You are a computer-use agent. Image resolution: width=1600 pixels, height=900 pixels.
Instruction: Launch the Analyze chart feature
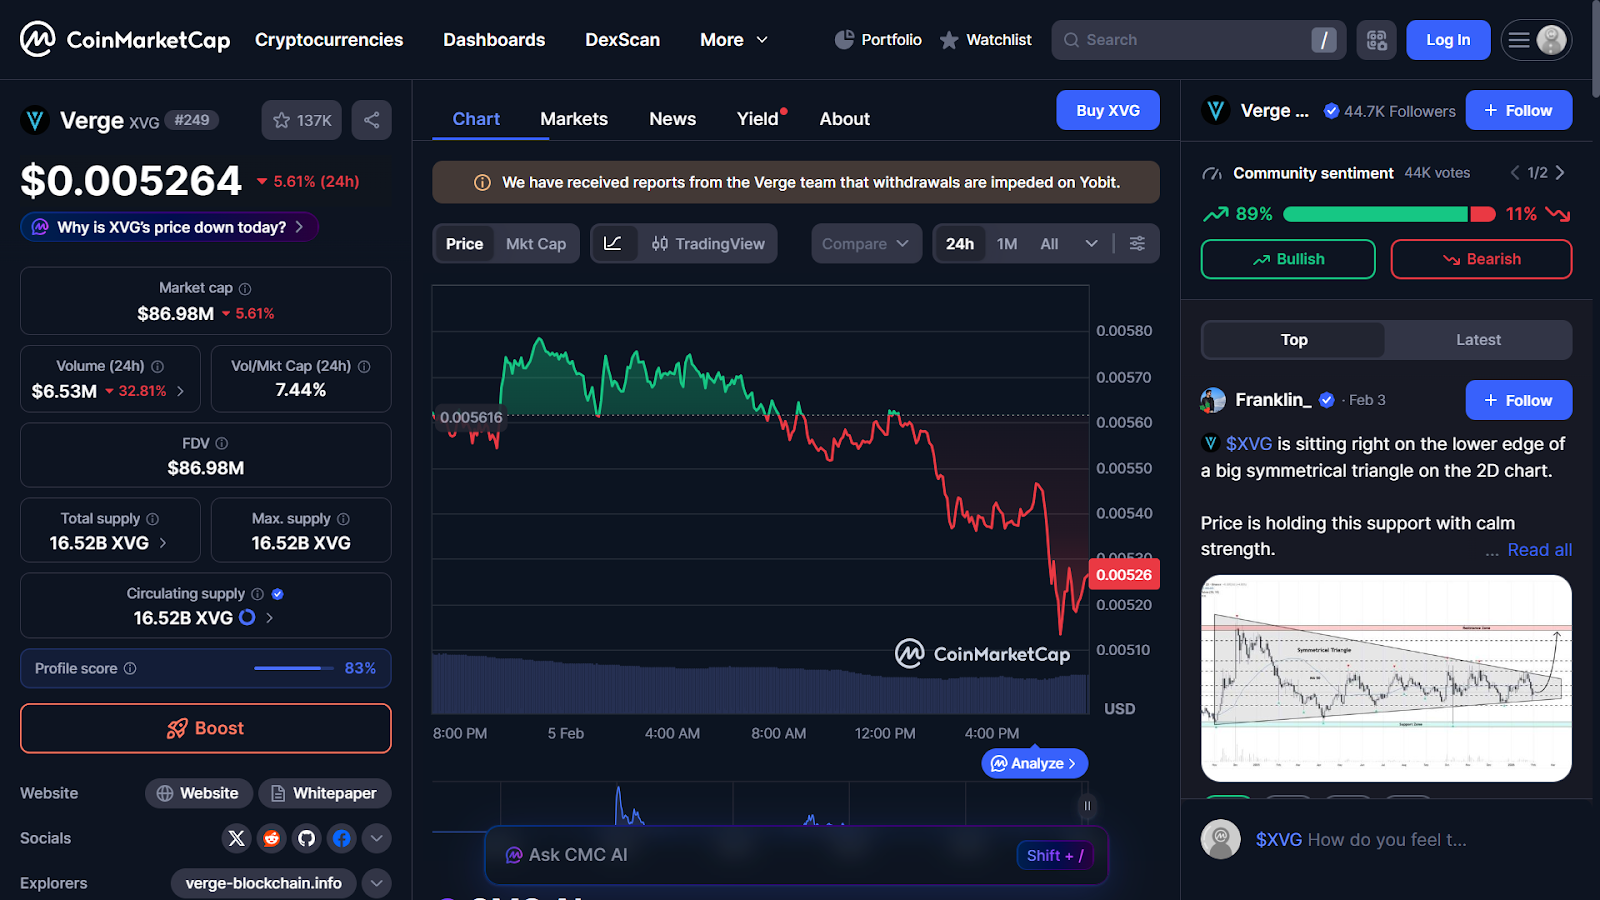coord(1034,762)
